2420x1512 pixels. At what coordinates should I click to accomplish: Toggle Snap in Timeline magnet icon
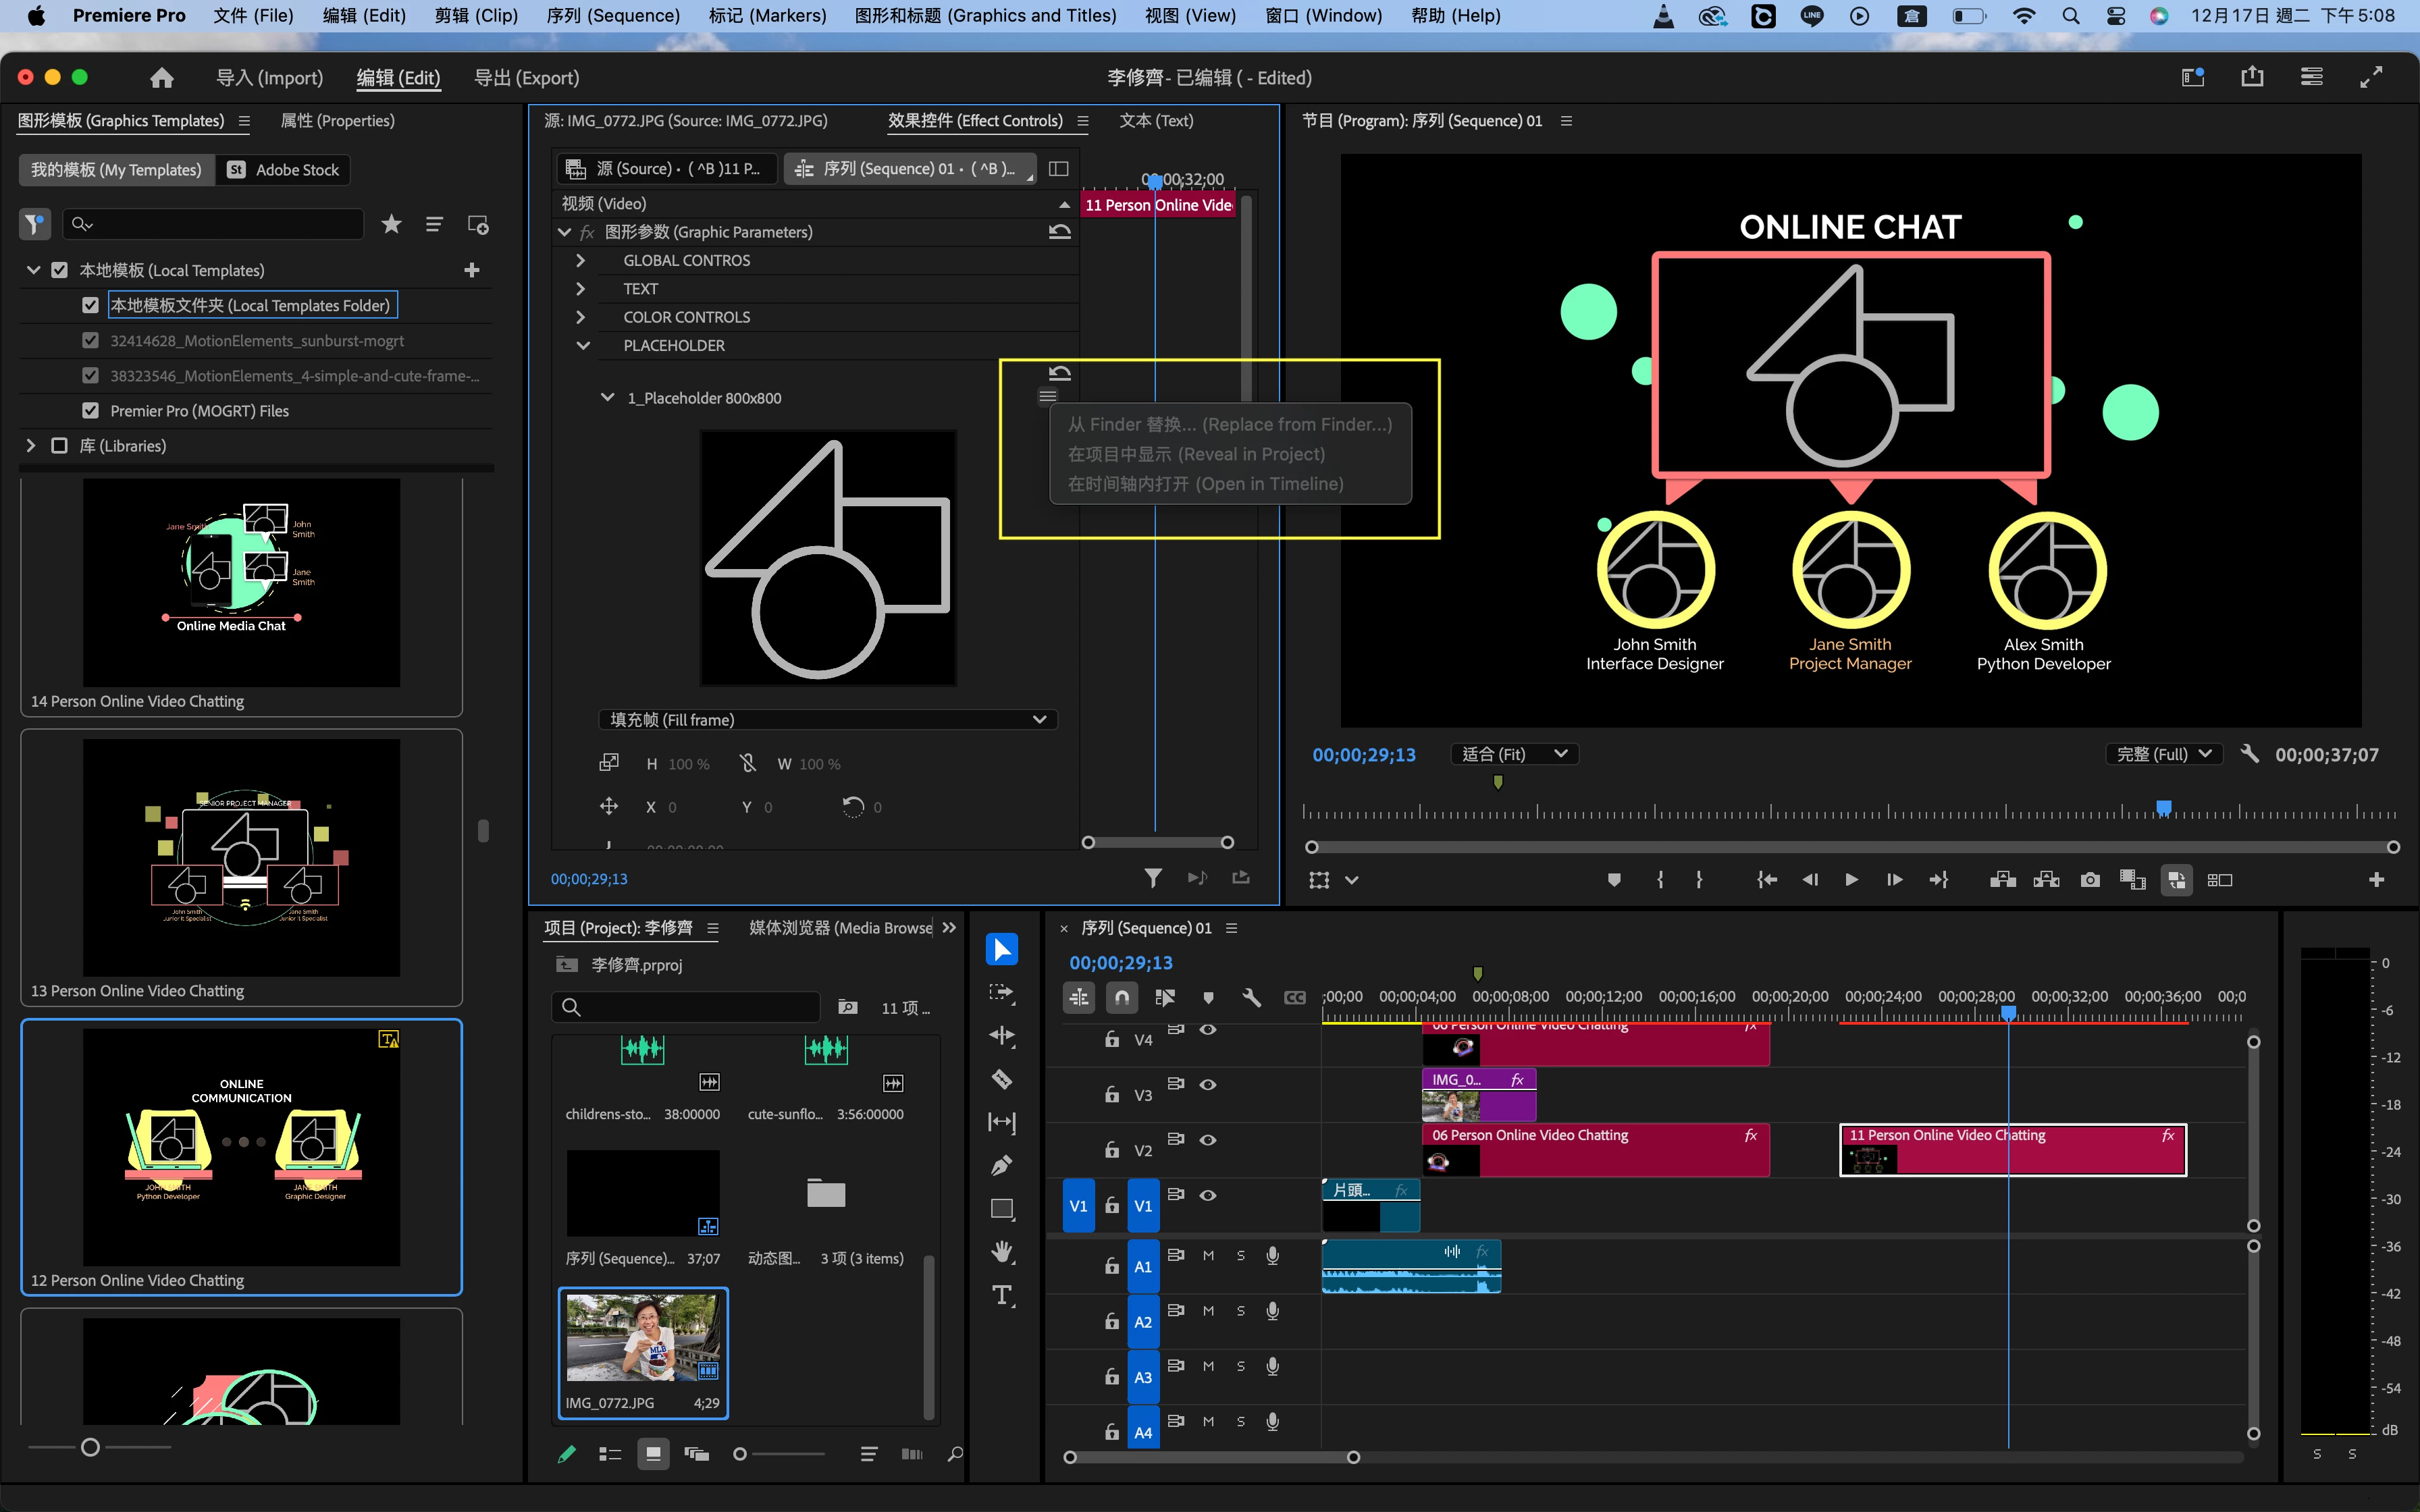tap(1122, 997)
